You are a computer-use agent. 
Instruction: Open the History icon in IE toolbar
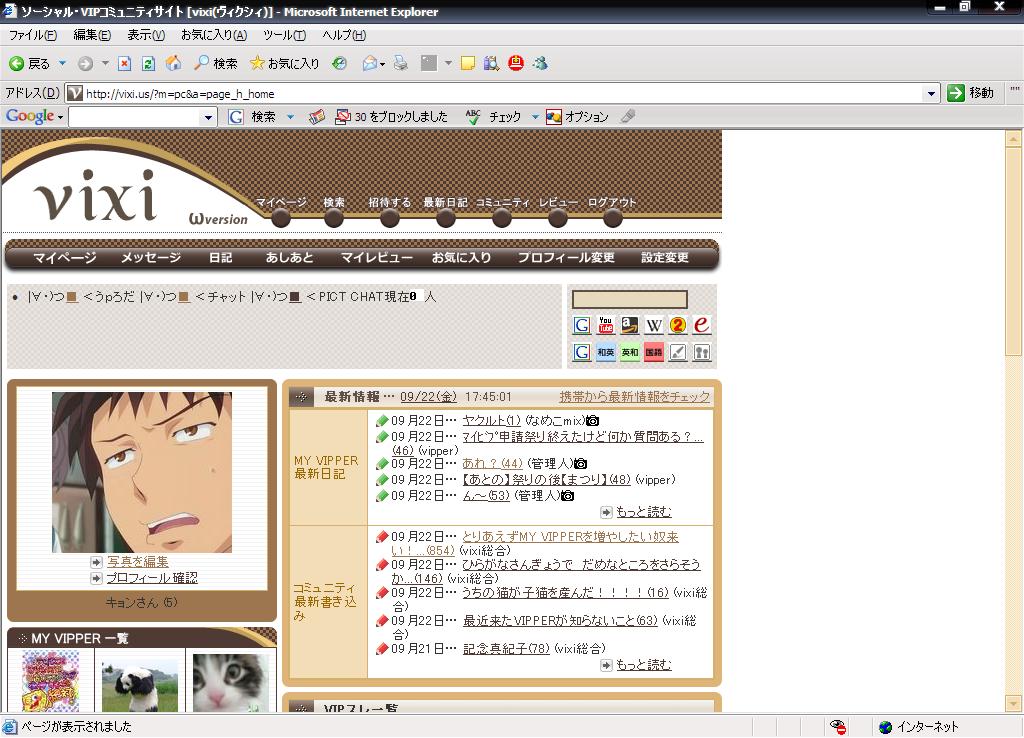coord(339,63)
